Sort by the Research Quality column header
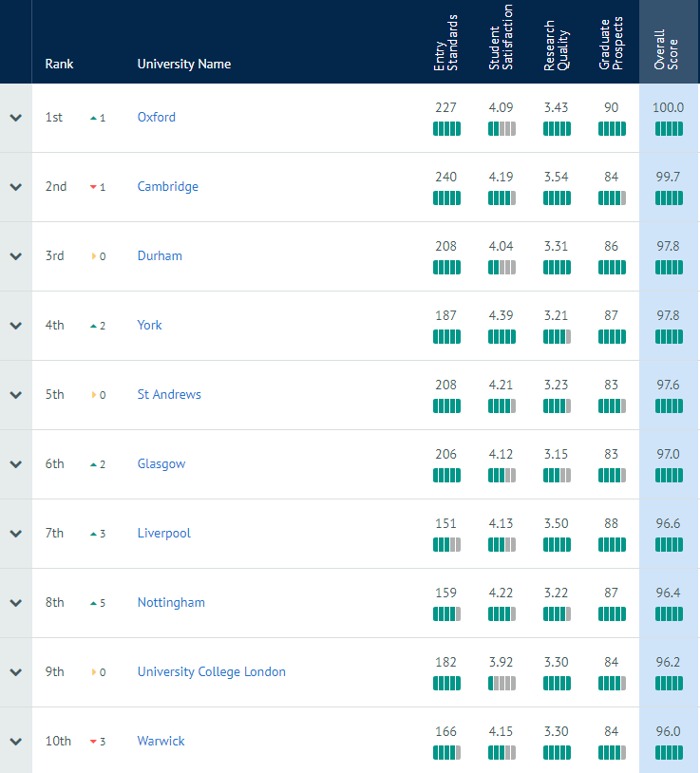 556,45
